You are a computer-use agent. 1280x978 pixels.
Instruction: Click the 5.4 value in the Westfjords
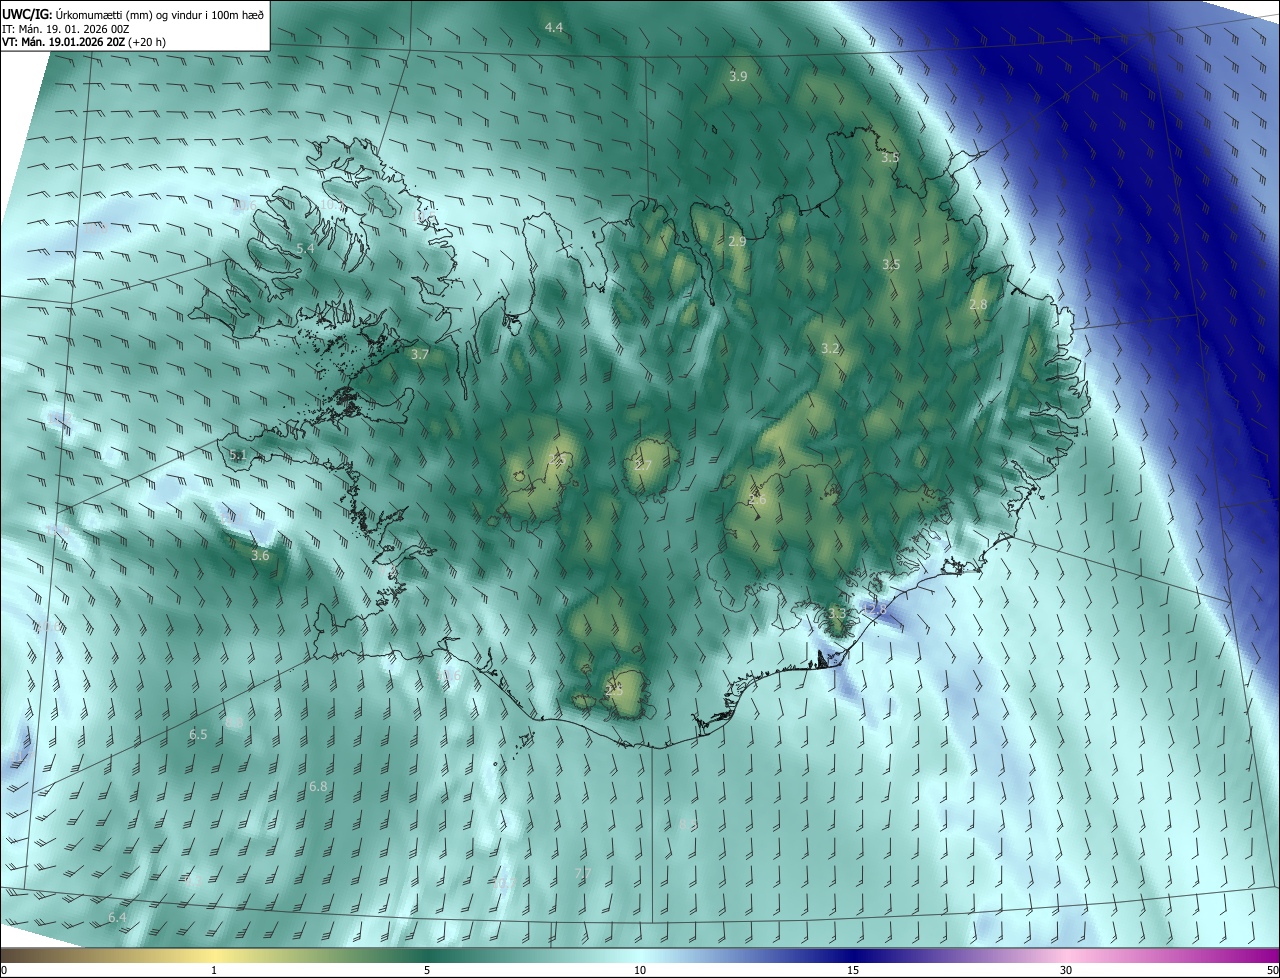click(x=306, y=248)
